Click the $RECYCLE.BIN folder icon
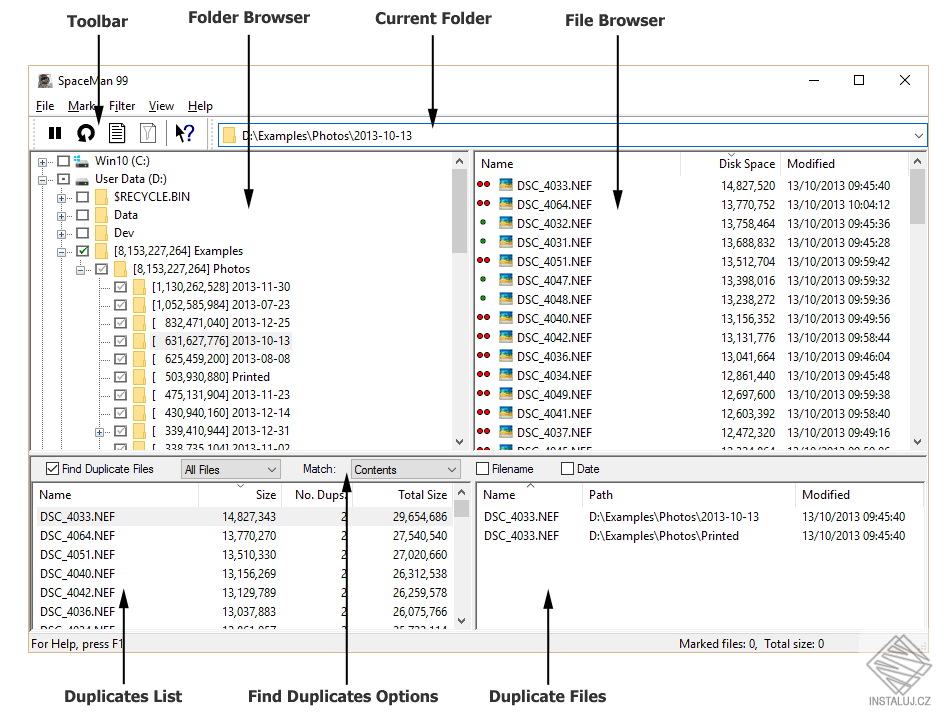The image size is (950, 728). click(102, 197)
